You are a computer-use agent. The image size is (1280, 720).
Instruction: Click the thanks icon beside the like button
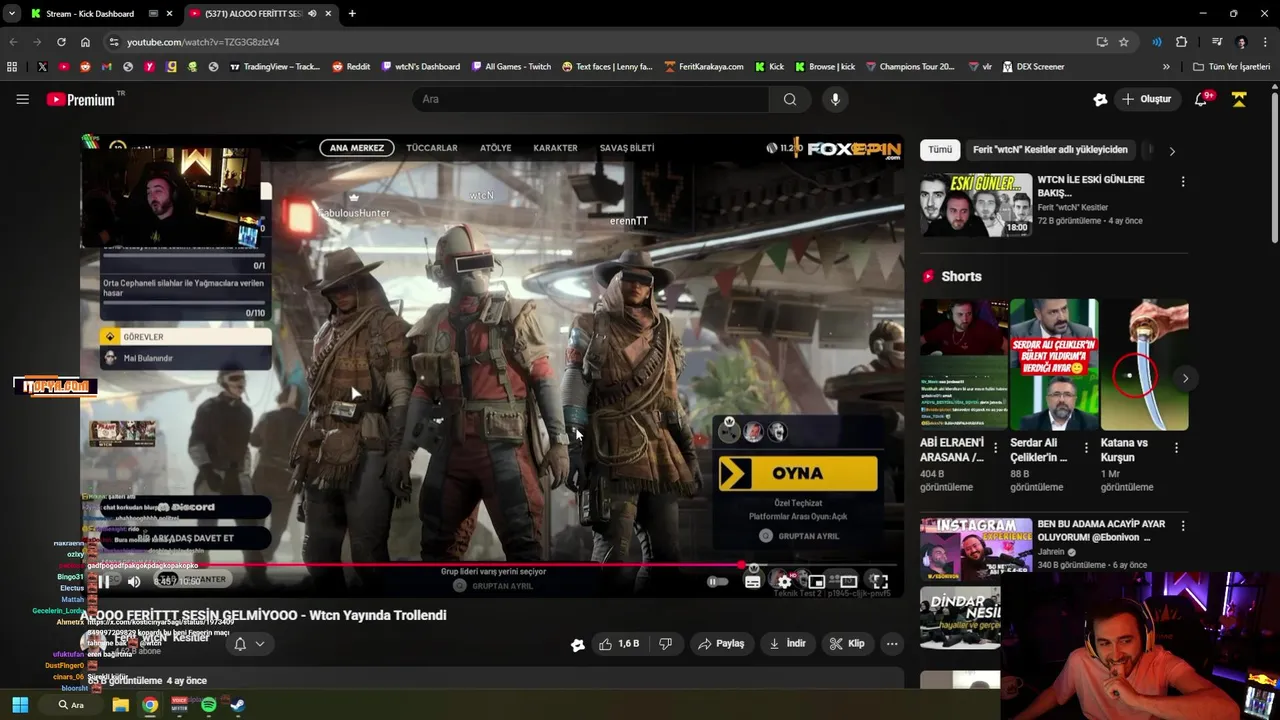(577, 645)
